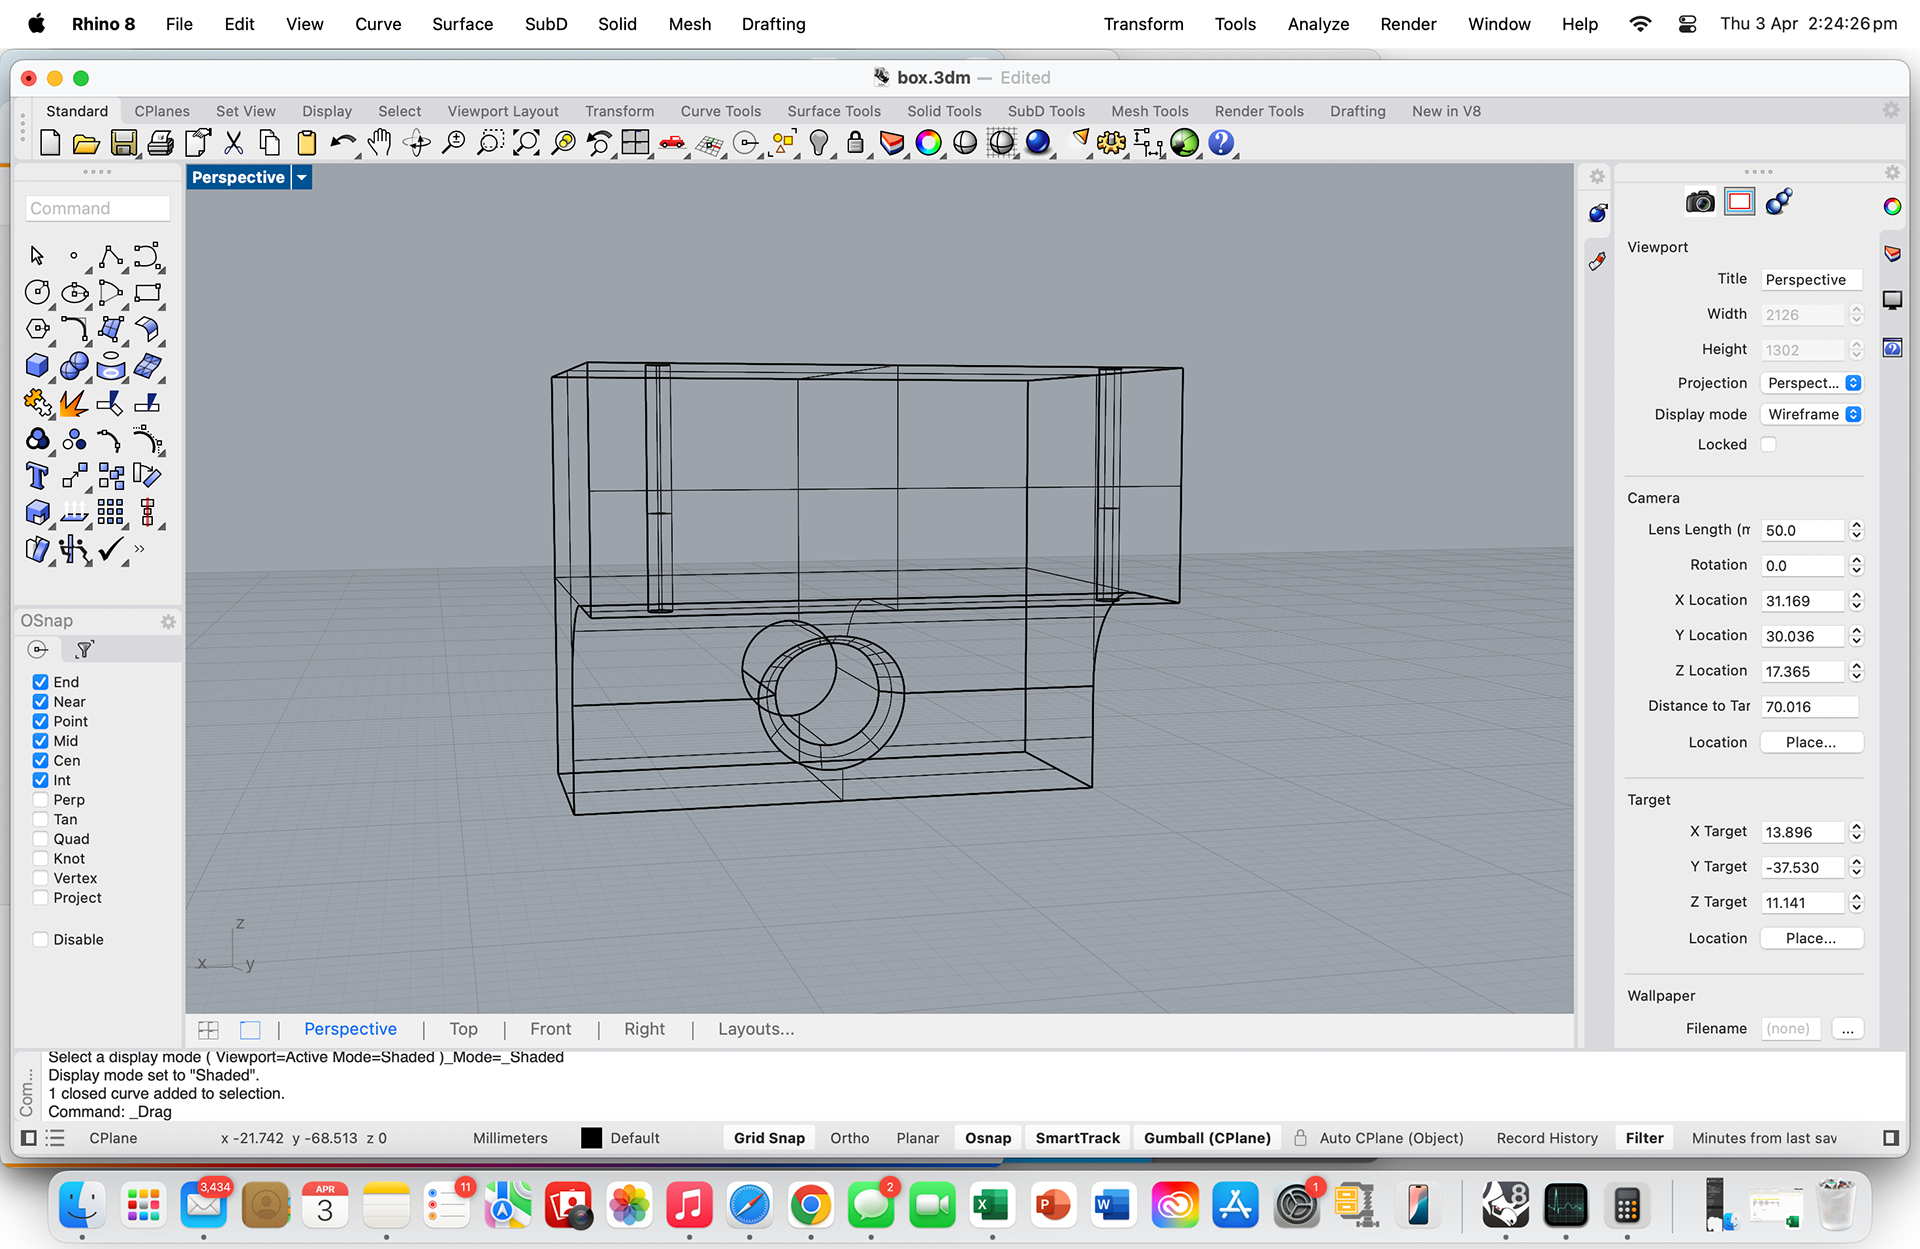Open the Projection dropdown
This screenshot has height=1249, width=1920.
coord(1811,383)
